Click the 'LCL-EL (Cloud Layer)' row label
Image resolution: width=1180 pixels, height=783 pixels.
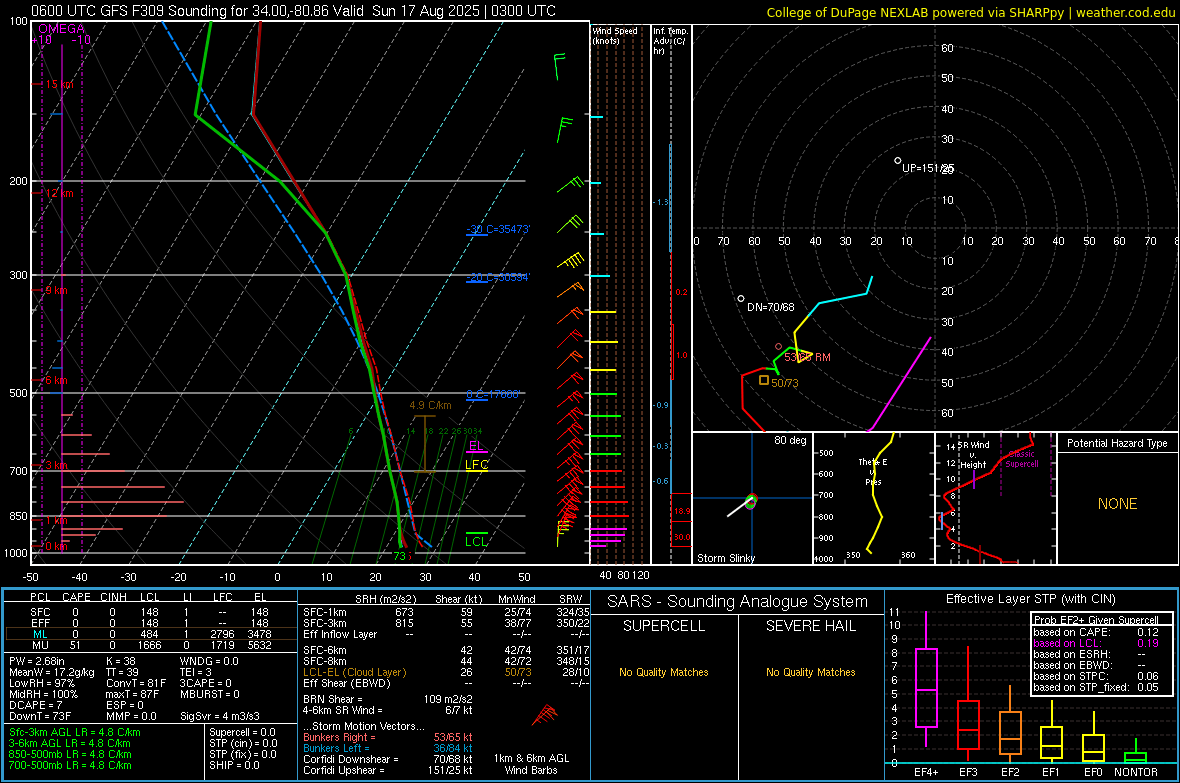[x=354, y=672]
